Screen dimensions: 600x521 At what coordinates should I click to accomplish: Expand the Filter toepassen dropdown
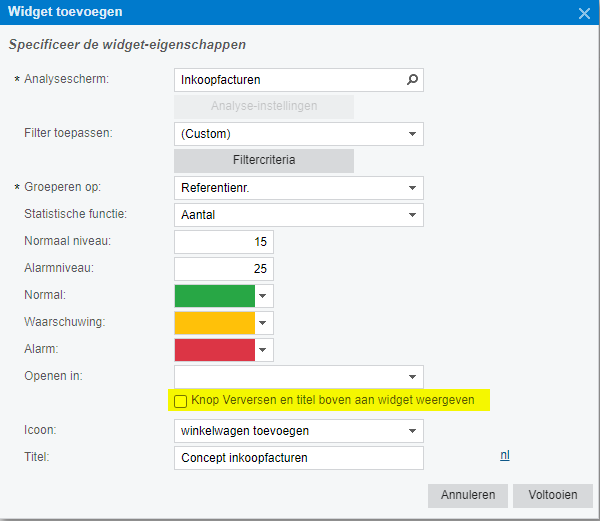click(x=411, y=133)
